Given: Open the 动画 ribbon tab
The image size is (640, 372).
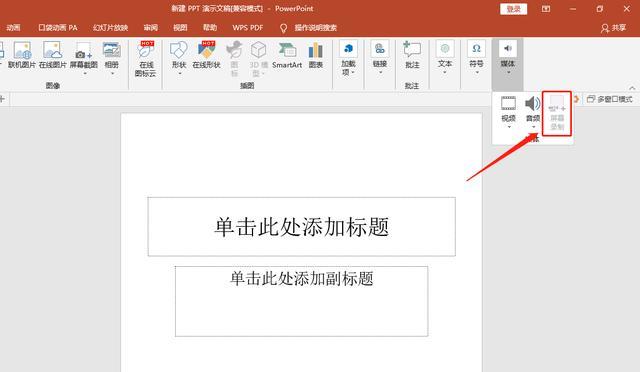Looking at the screenshot, I should (x=13, y=28).
